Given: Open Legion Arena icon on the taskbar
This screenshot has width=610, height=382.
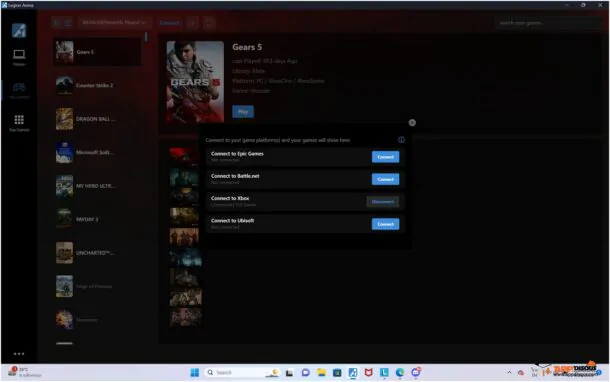Looking at the screenshot, I should pos(353,373).
